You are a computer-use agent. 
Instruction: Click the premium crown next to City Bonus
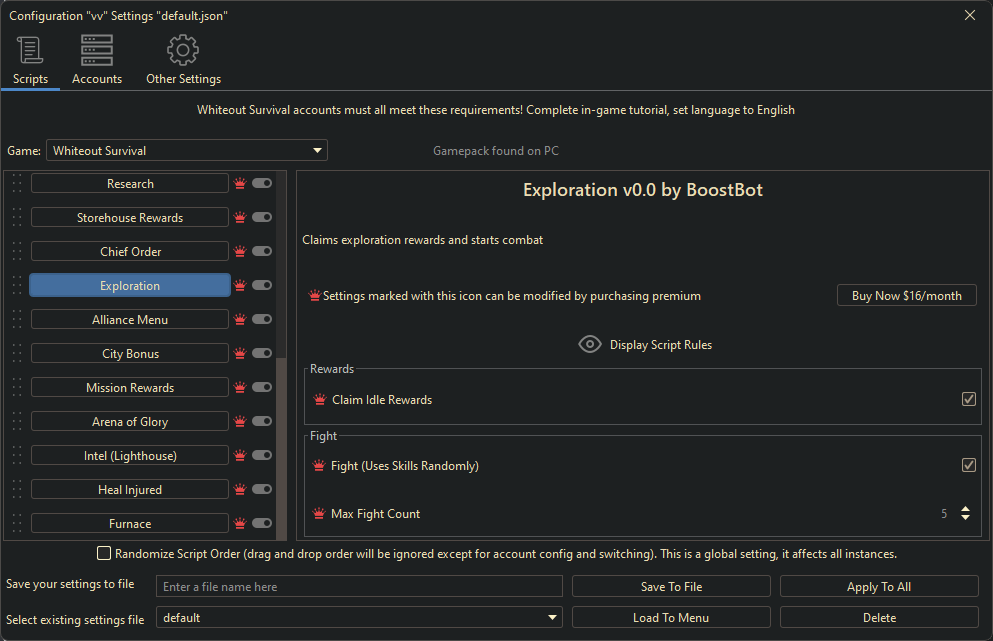240,353
